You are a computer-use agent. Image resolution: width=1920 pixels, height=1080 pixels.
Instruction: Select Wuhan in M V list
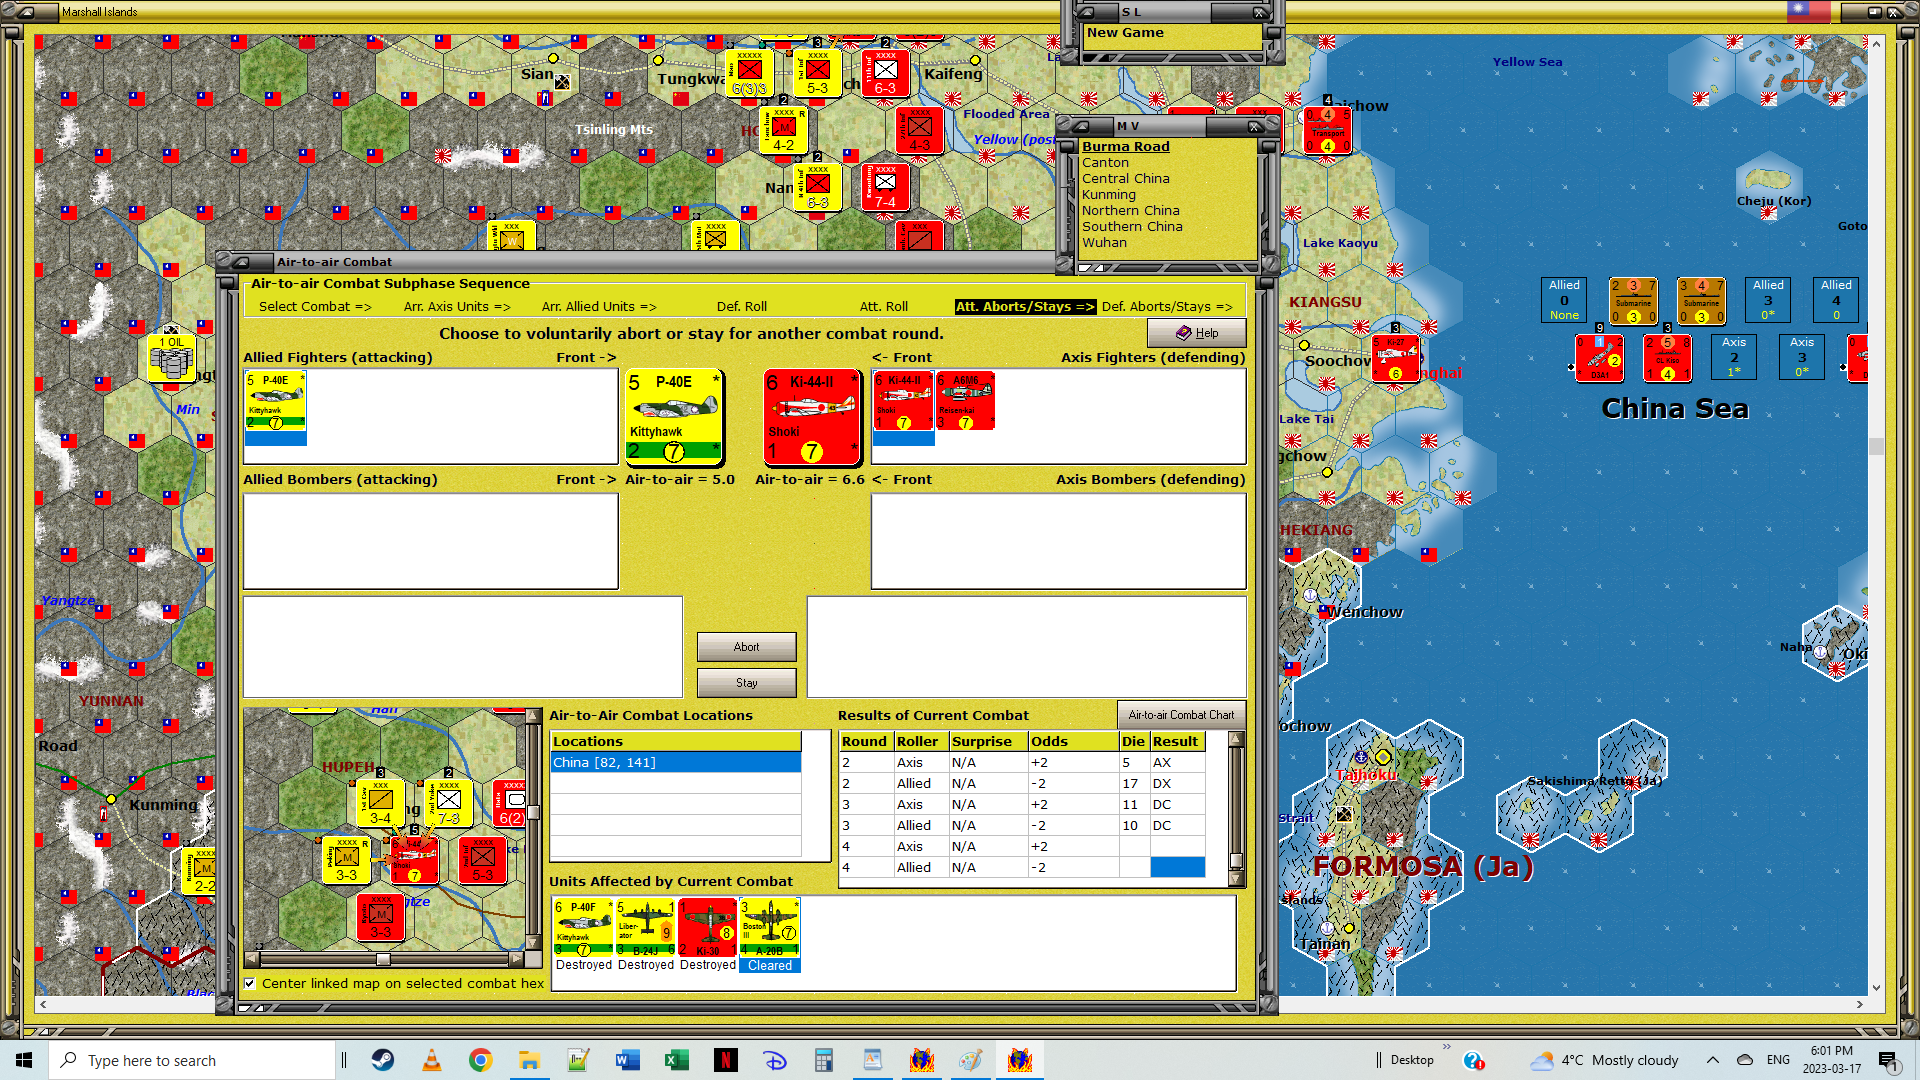pos(1104,243)
